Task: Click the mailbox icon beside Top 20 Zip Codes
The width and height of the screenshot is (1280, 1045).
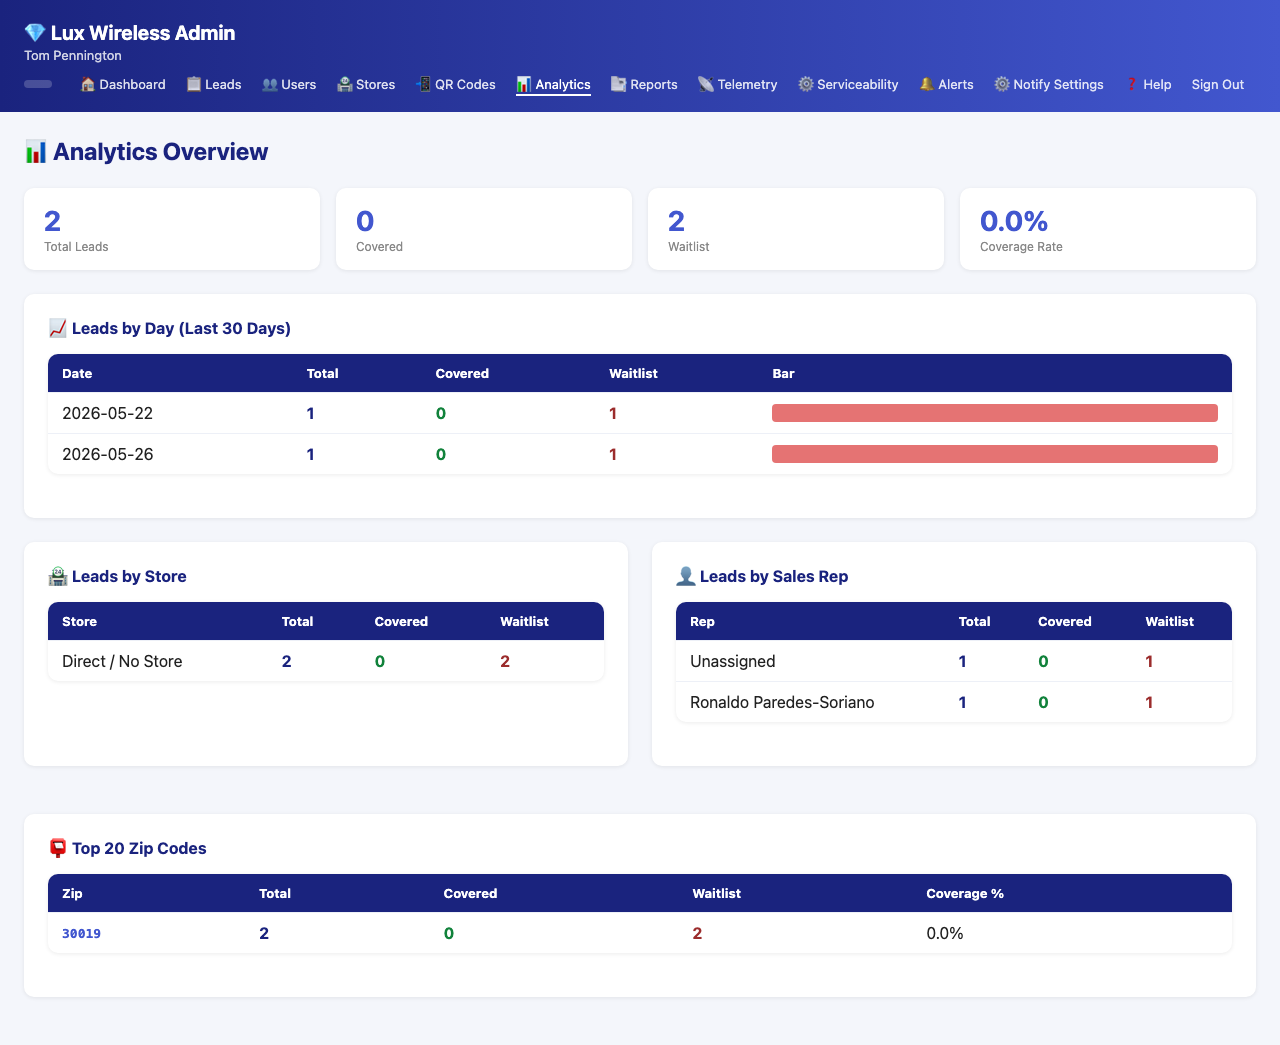Action: 58,848
